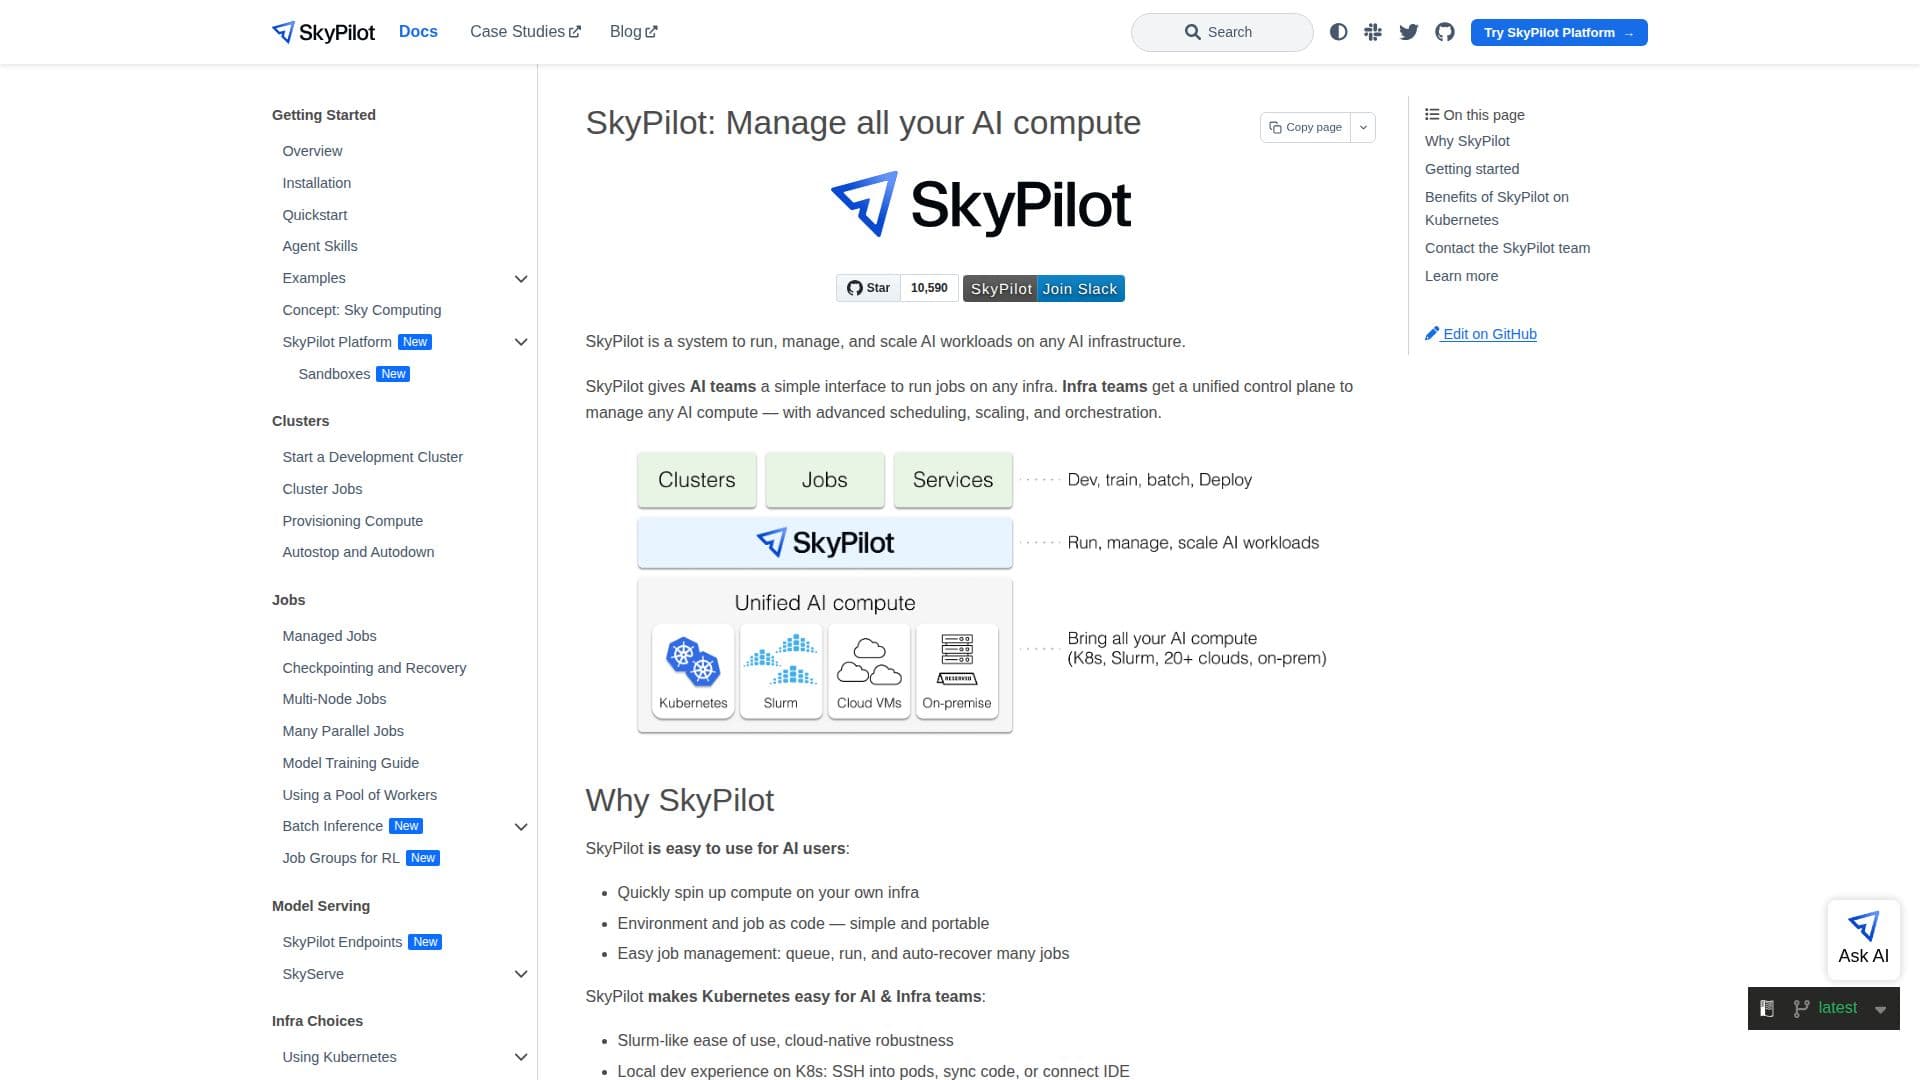1920x1080 pixels.
Task: Open the Quickstart sidebar page
Action: tap(315, 215)
